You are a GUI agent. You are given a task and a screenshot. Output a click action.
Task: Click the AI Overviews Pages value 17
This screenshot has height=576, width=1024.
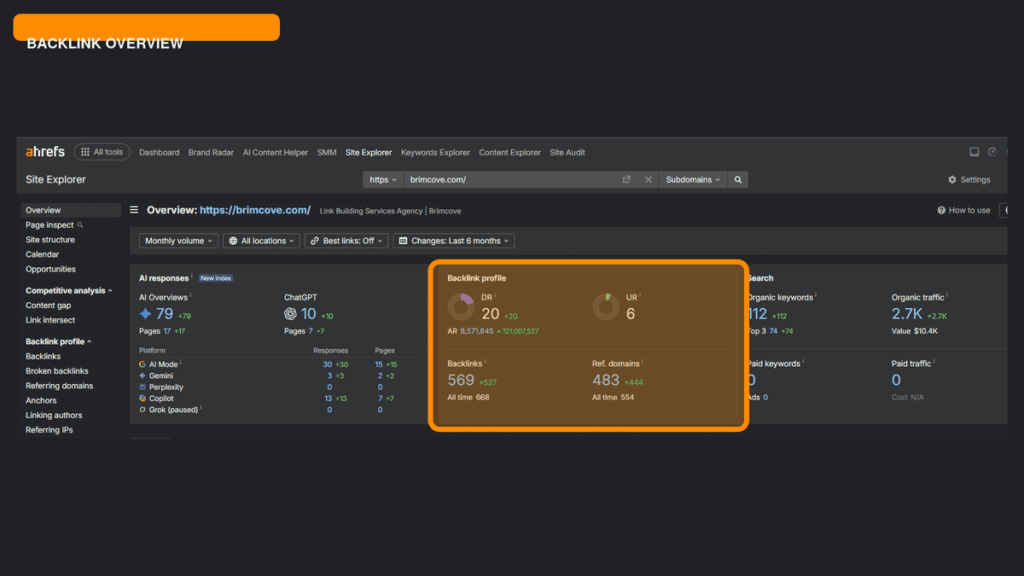tap(167, 331)
